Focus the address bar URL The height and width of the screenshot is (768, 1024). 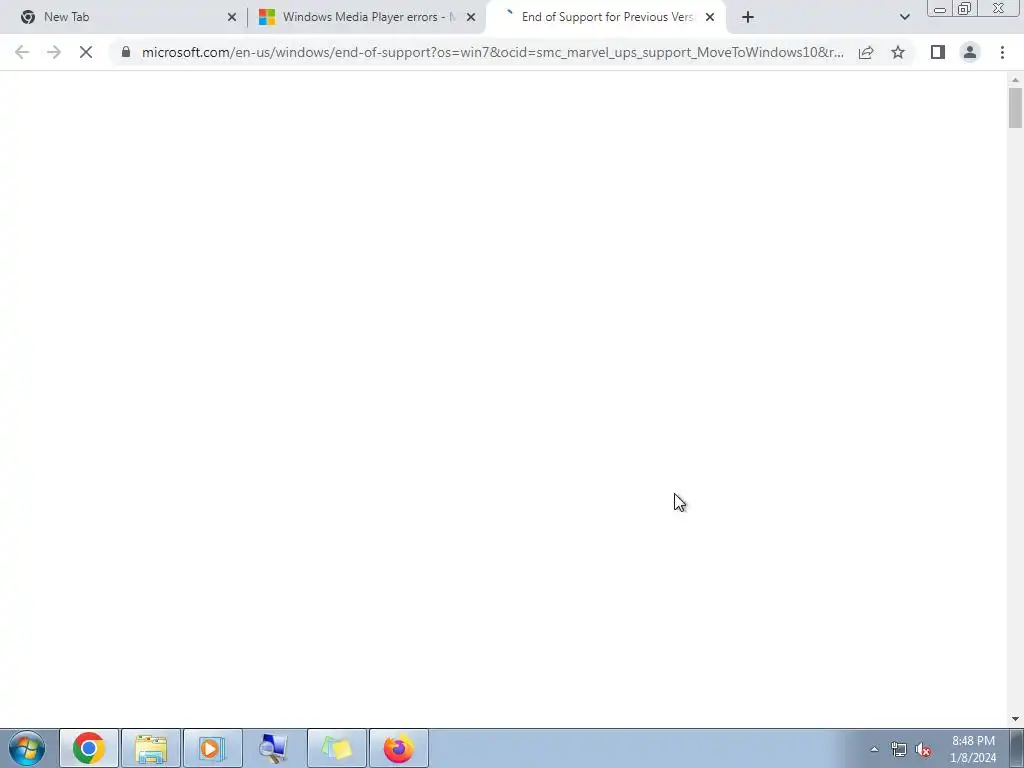pyautogui.click(x=492, y=52)
